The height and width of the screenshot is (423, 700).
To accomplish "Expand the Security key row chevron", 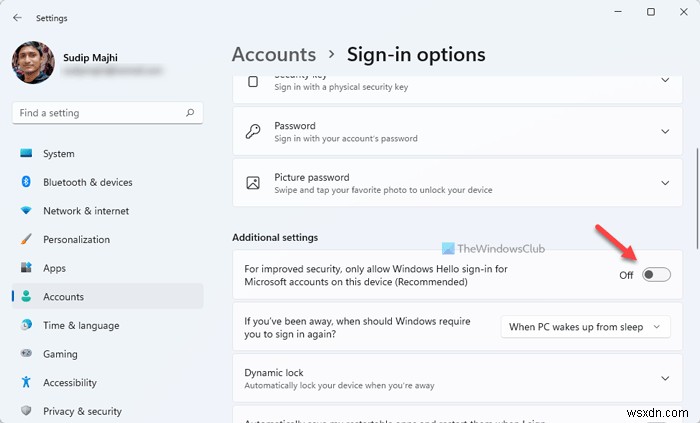I will coord(665,80).
